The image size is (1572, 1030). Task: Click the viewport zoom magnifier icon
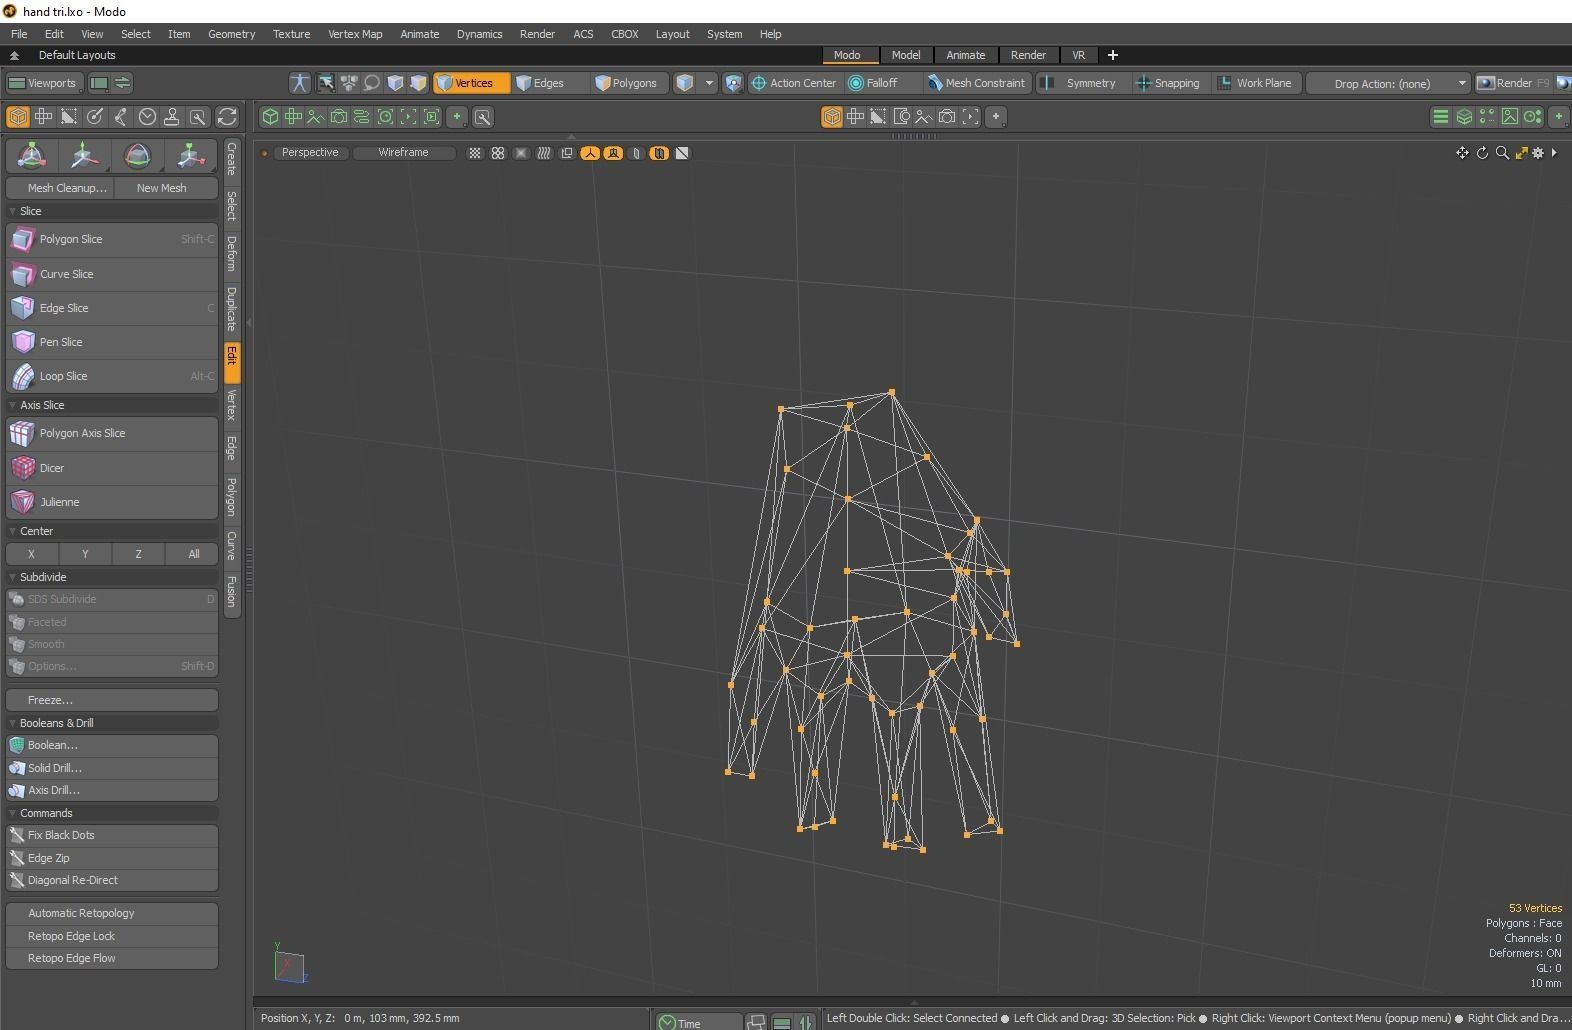[1502, 153]
